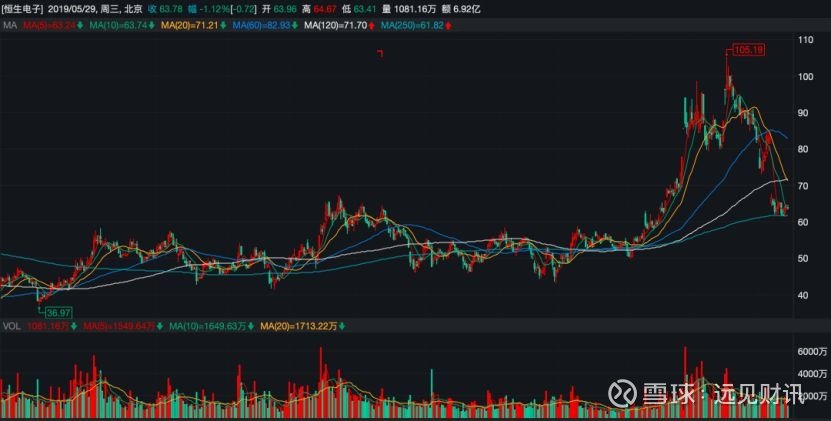
Task: Select the 恒生电子 stock name header
Action: point(22,6)
